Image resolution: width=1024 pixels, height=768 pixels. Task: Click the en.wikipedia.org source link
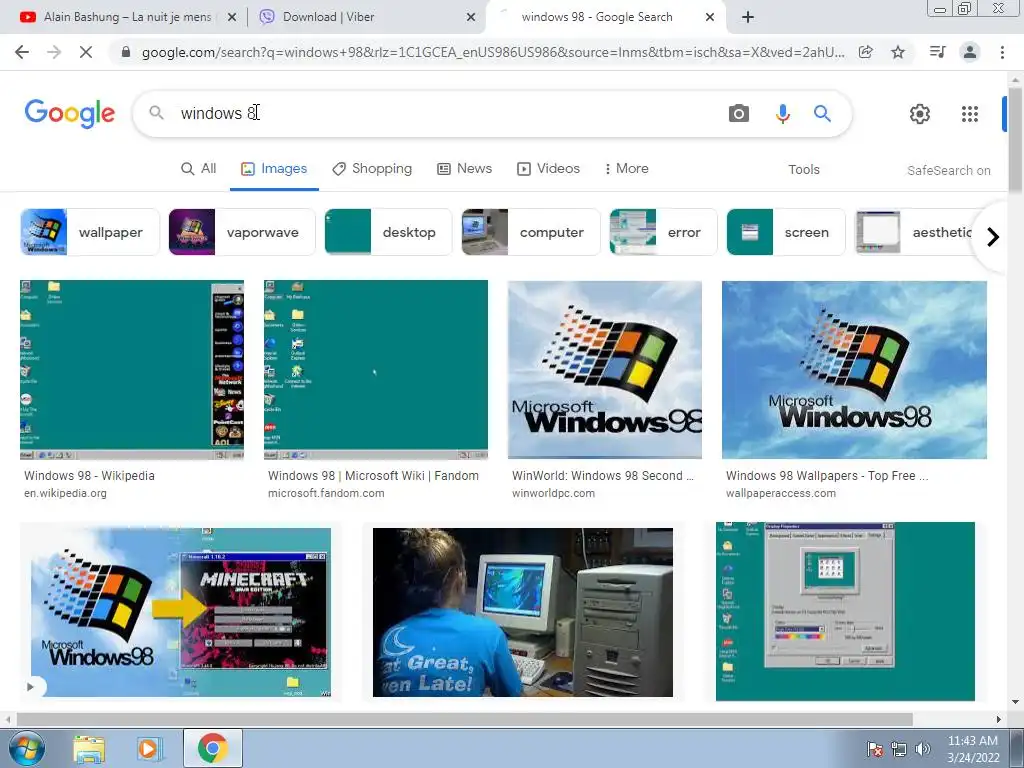pos(65,493)
